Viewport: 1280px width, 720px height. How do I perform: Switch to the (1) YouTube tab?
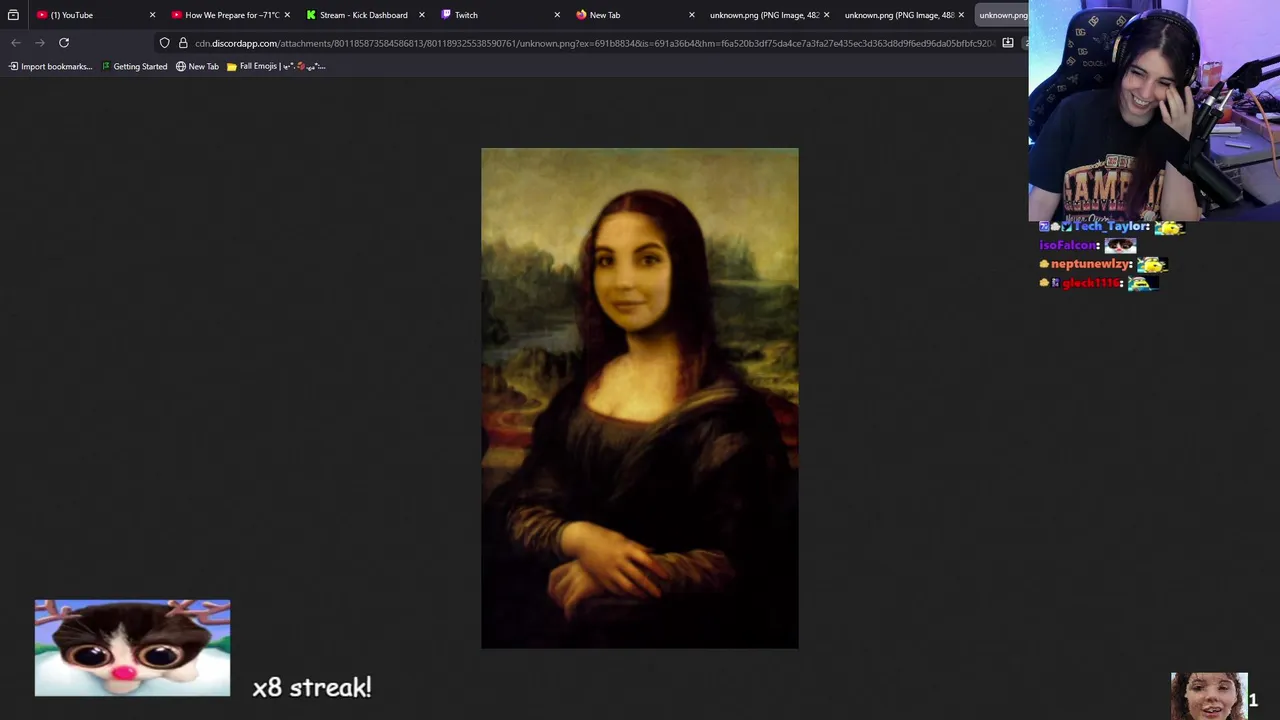click(x=95, y=15)
